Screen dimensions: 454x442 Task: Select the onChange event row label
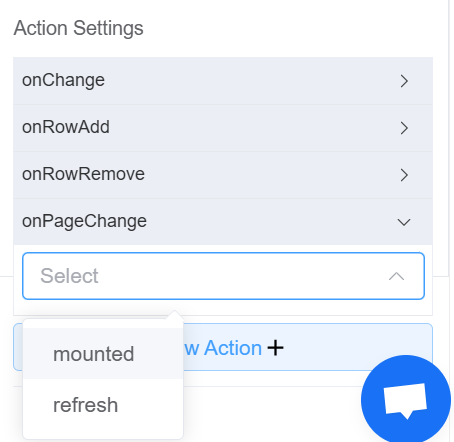63,80
